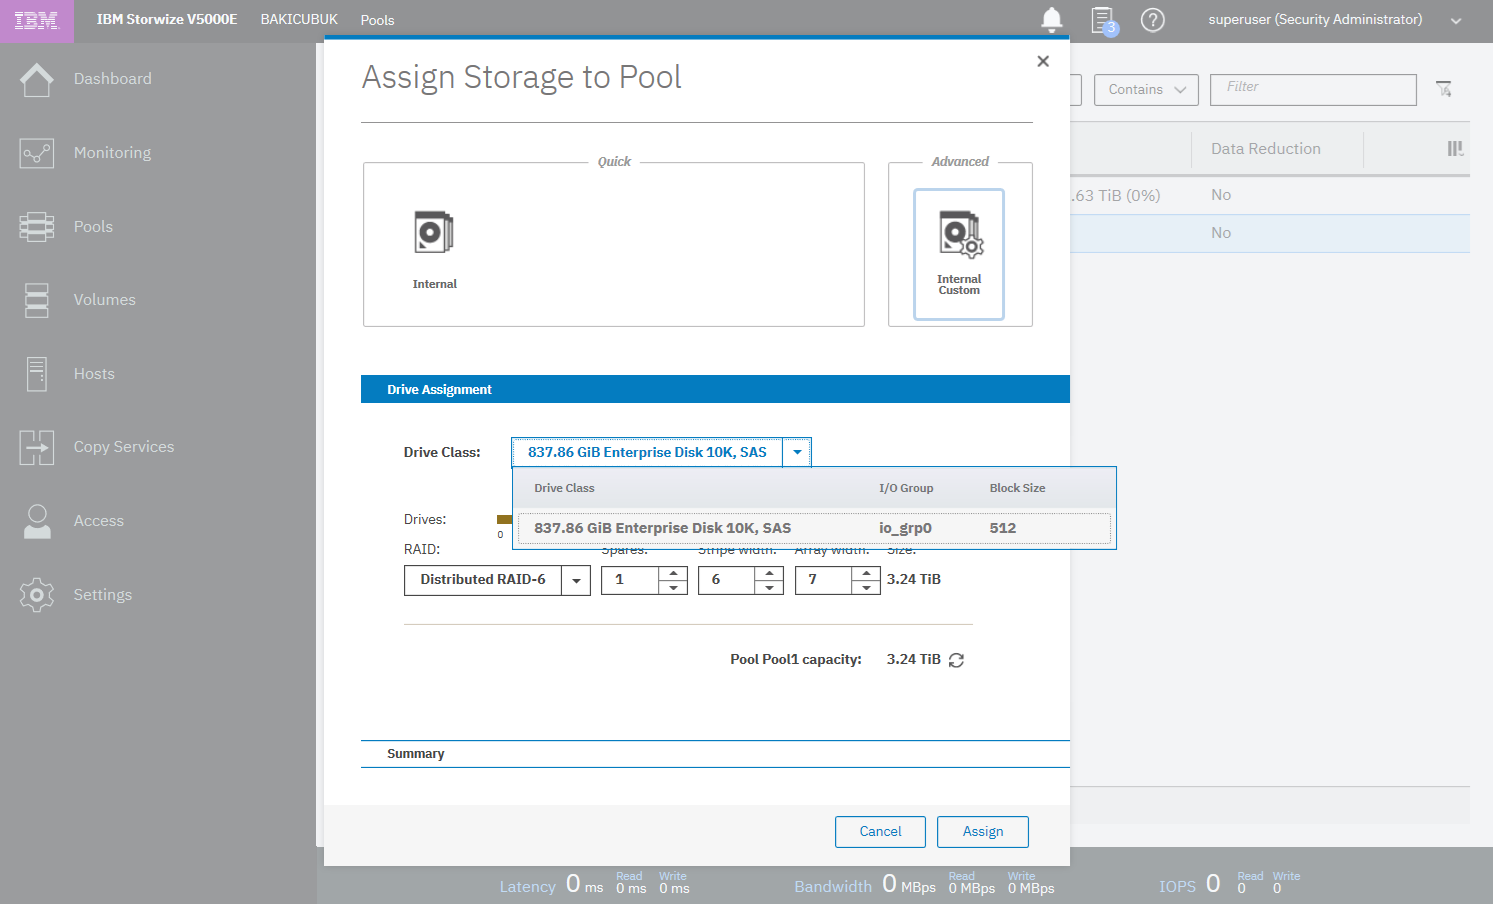Click the io_grp0 cell

[905, 528]
